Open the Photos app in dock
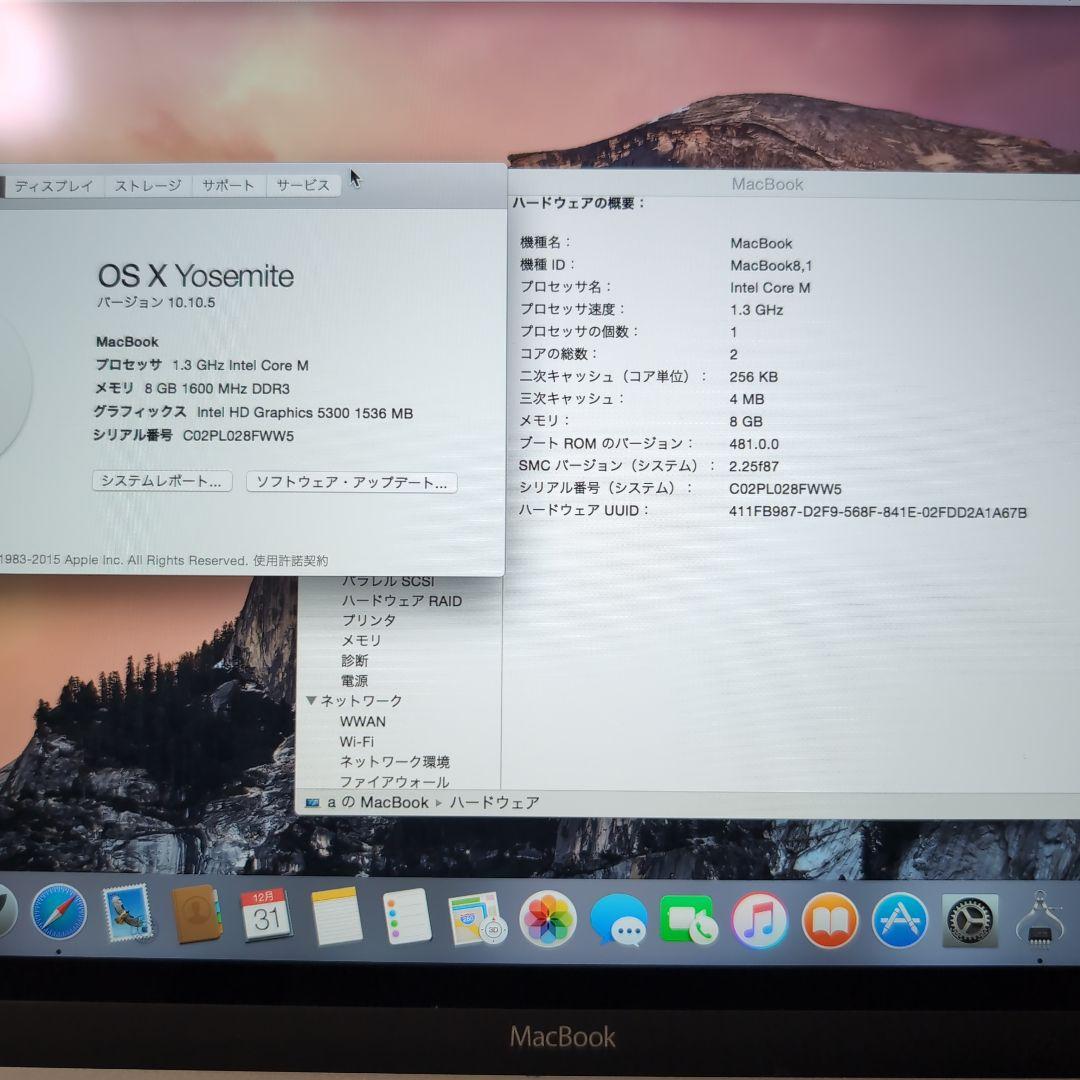The image size is (1080, 1080). coord(548,919)
